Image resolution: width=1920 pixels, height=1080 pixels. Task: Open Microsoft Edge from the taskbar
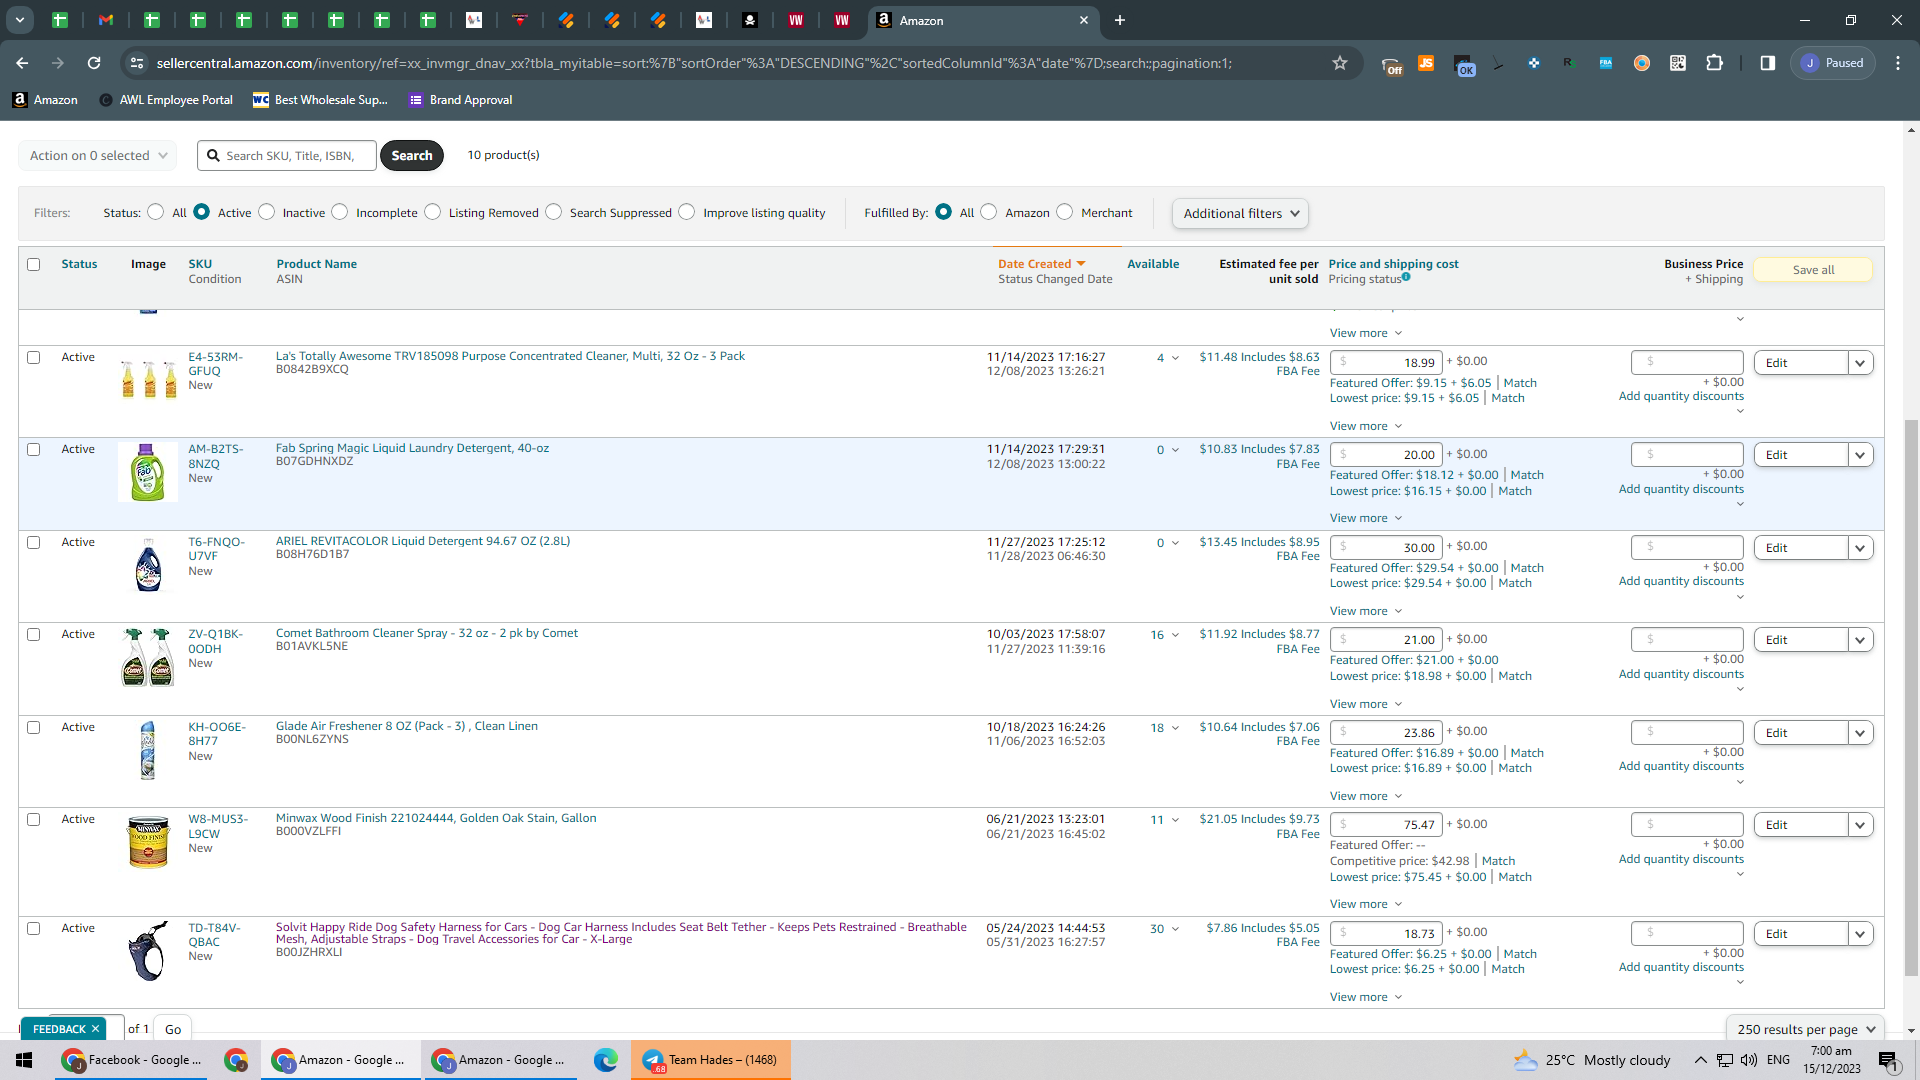coord(605,1060)
